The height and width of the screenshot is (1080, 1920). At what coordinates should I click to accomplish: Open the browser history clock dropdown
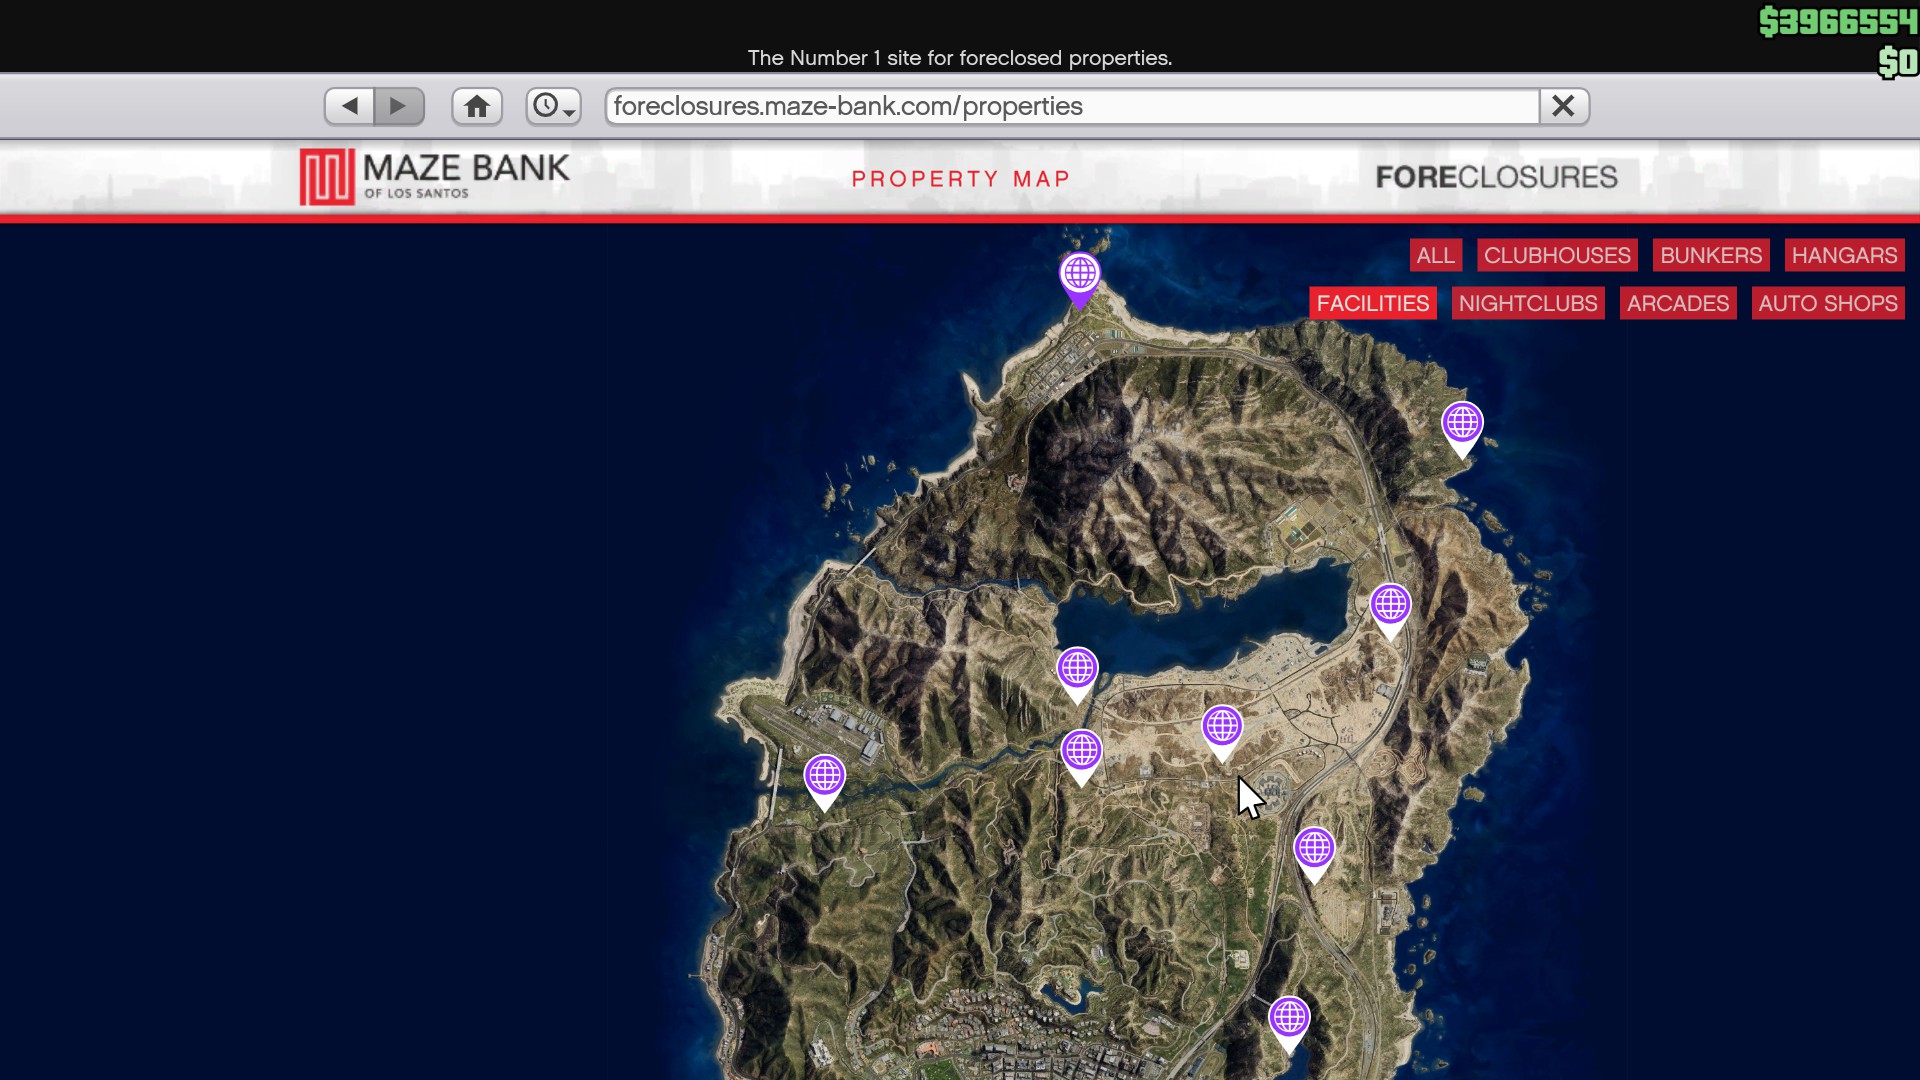coord(553,106)
